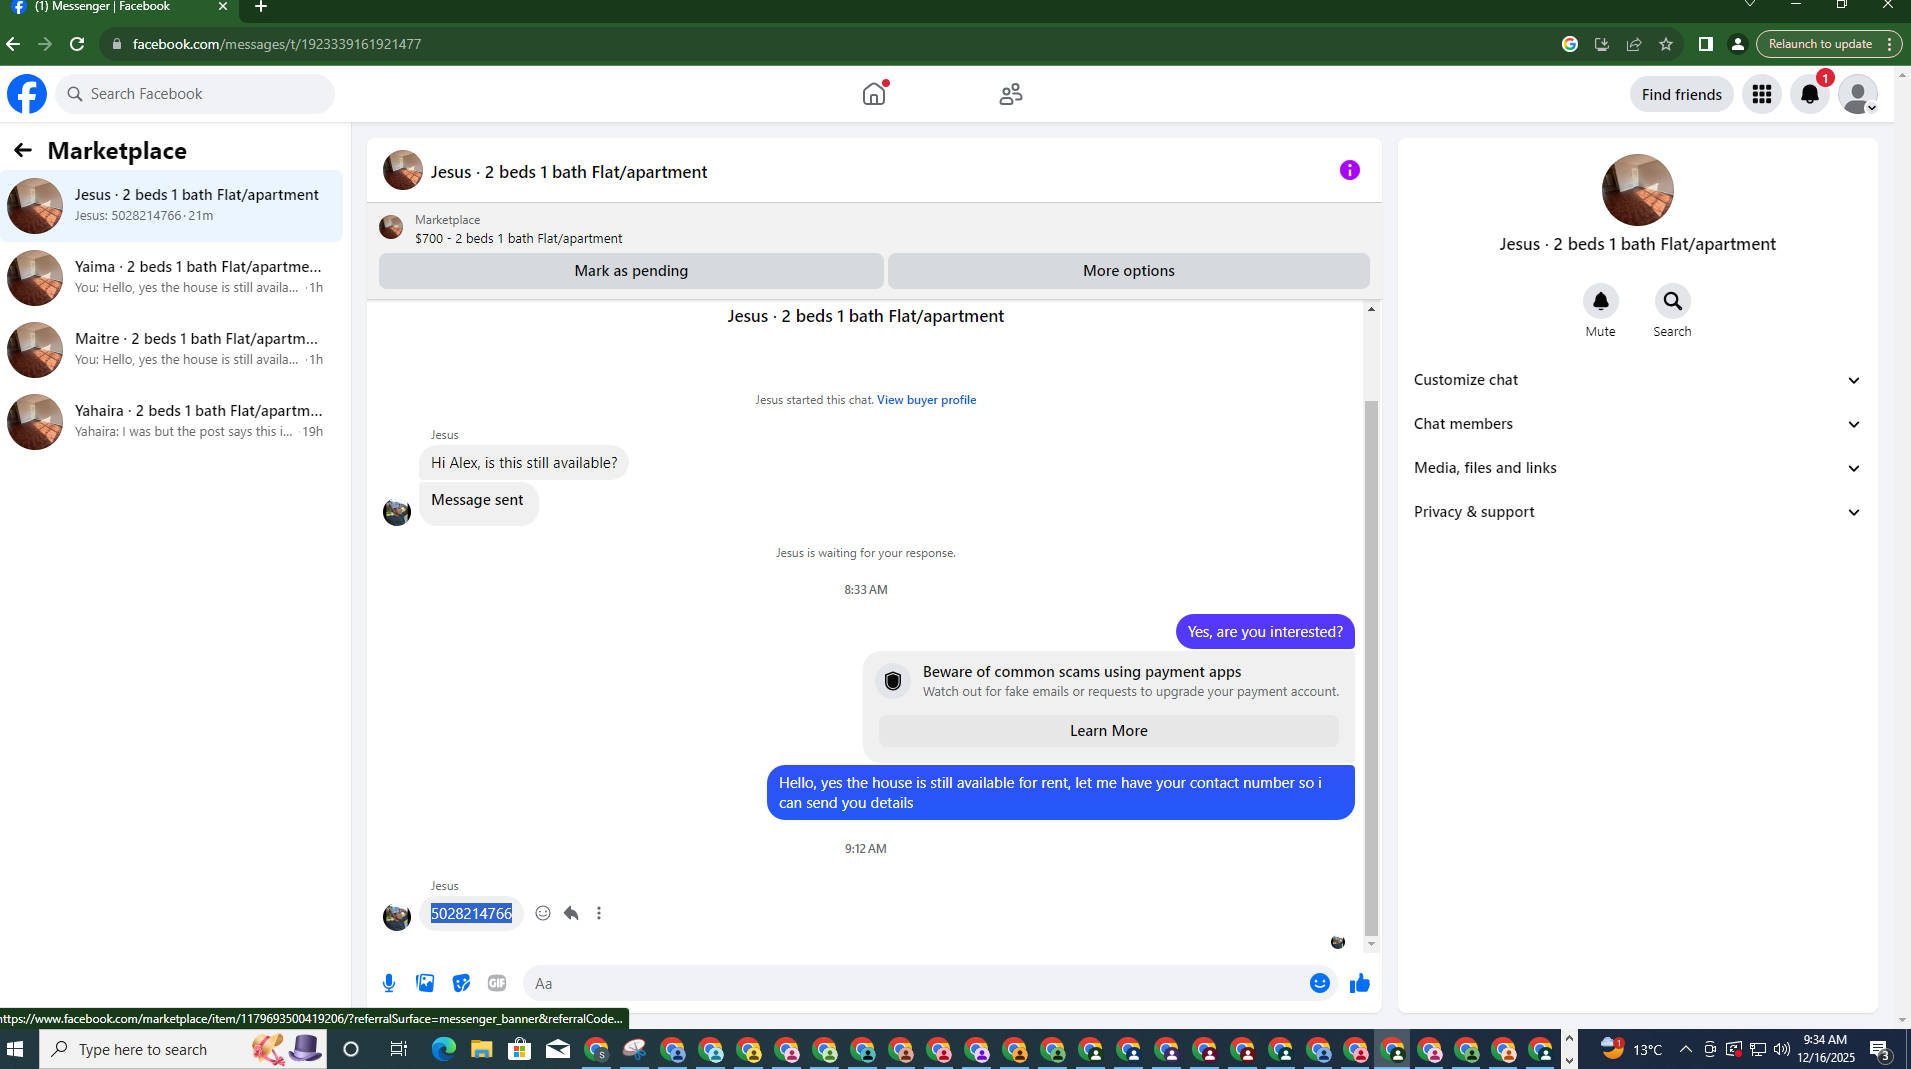This screenshot has width=1911, height=1069.
Task: Open the account profile avatar menu
Action: click(x=1858, y=94)
